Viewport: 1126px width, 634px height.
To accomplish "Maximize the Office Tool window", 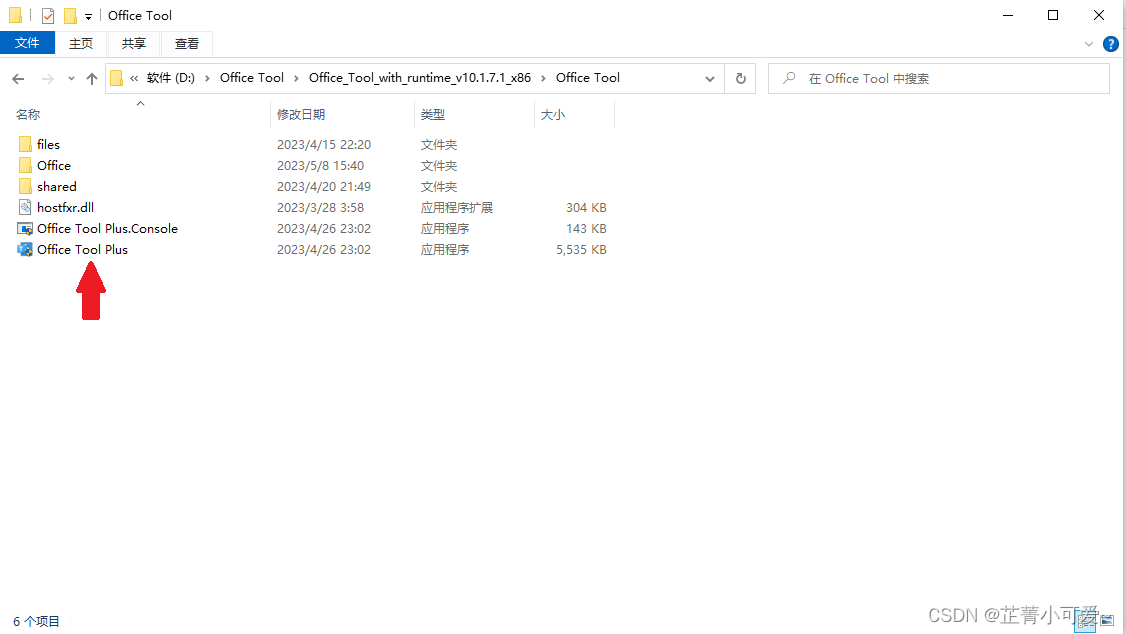I will pos(1053,15).
